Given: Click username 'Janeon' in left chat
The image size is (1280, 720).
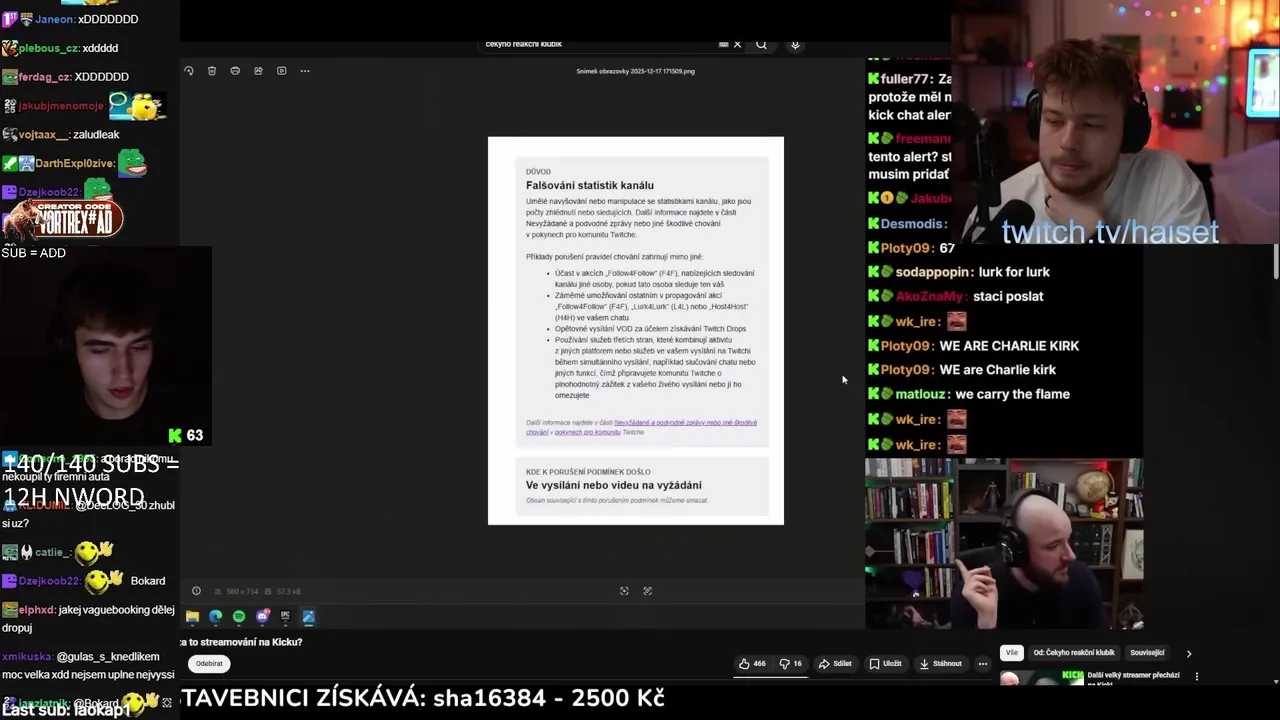Looking at the screenshot, I should tap(54, 19).
